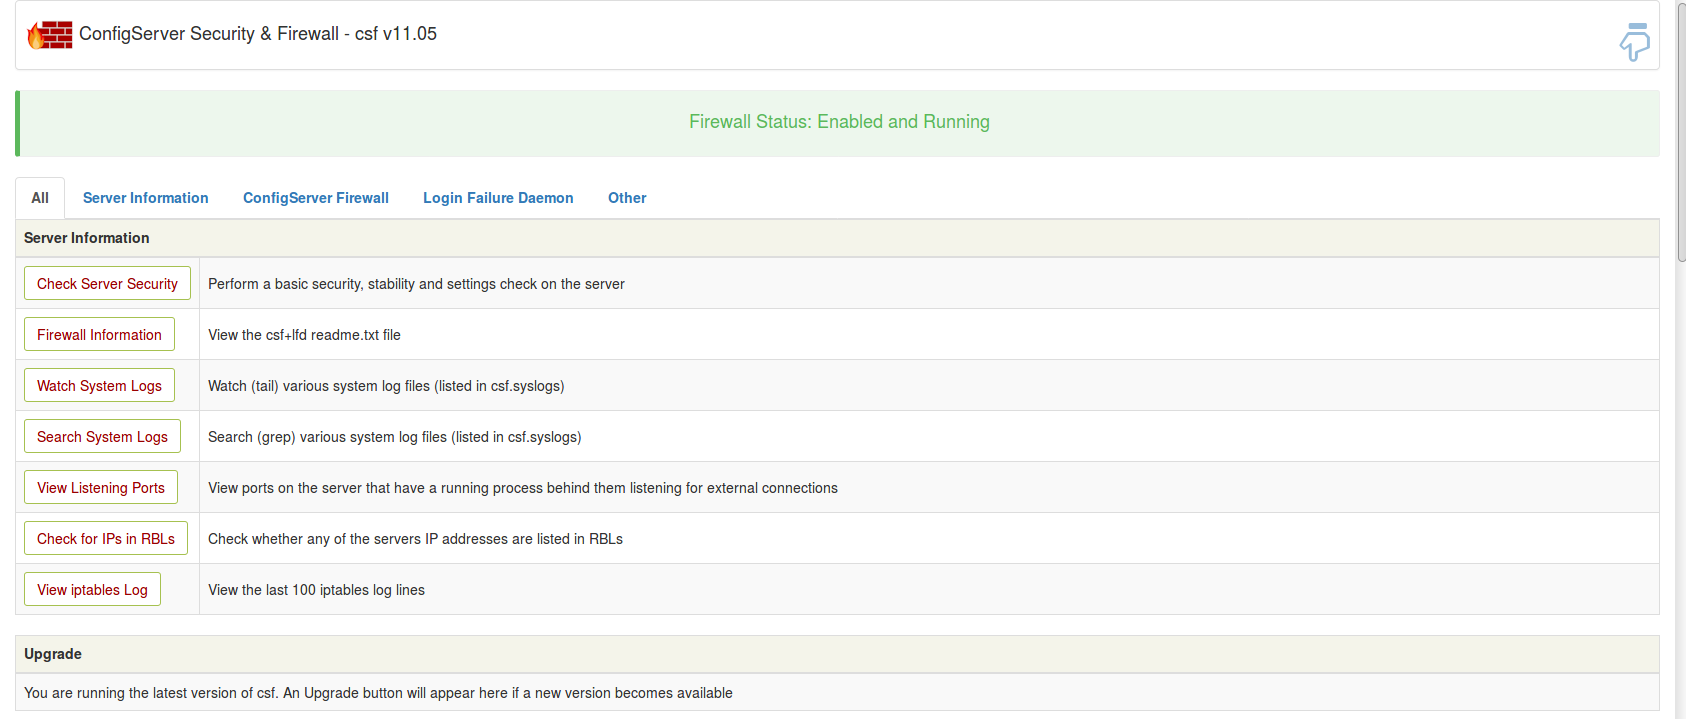Viewport: 1686px width, 719px height.
Task: Open View Listening Ports
Action: coord(101,488)
